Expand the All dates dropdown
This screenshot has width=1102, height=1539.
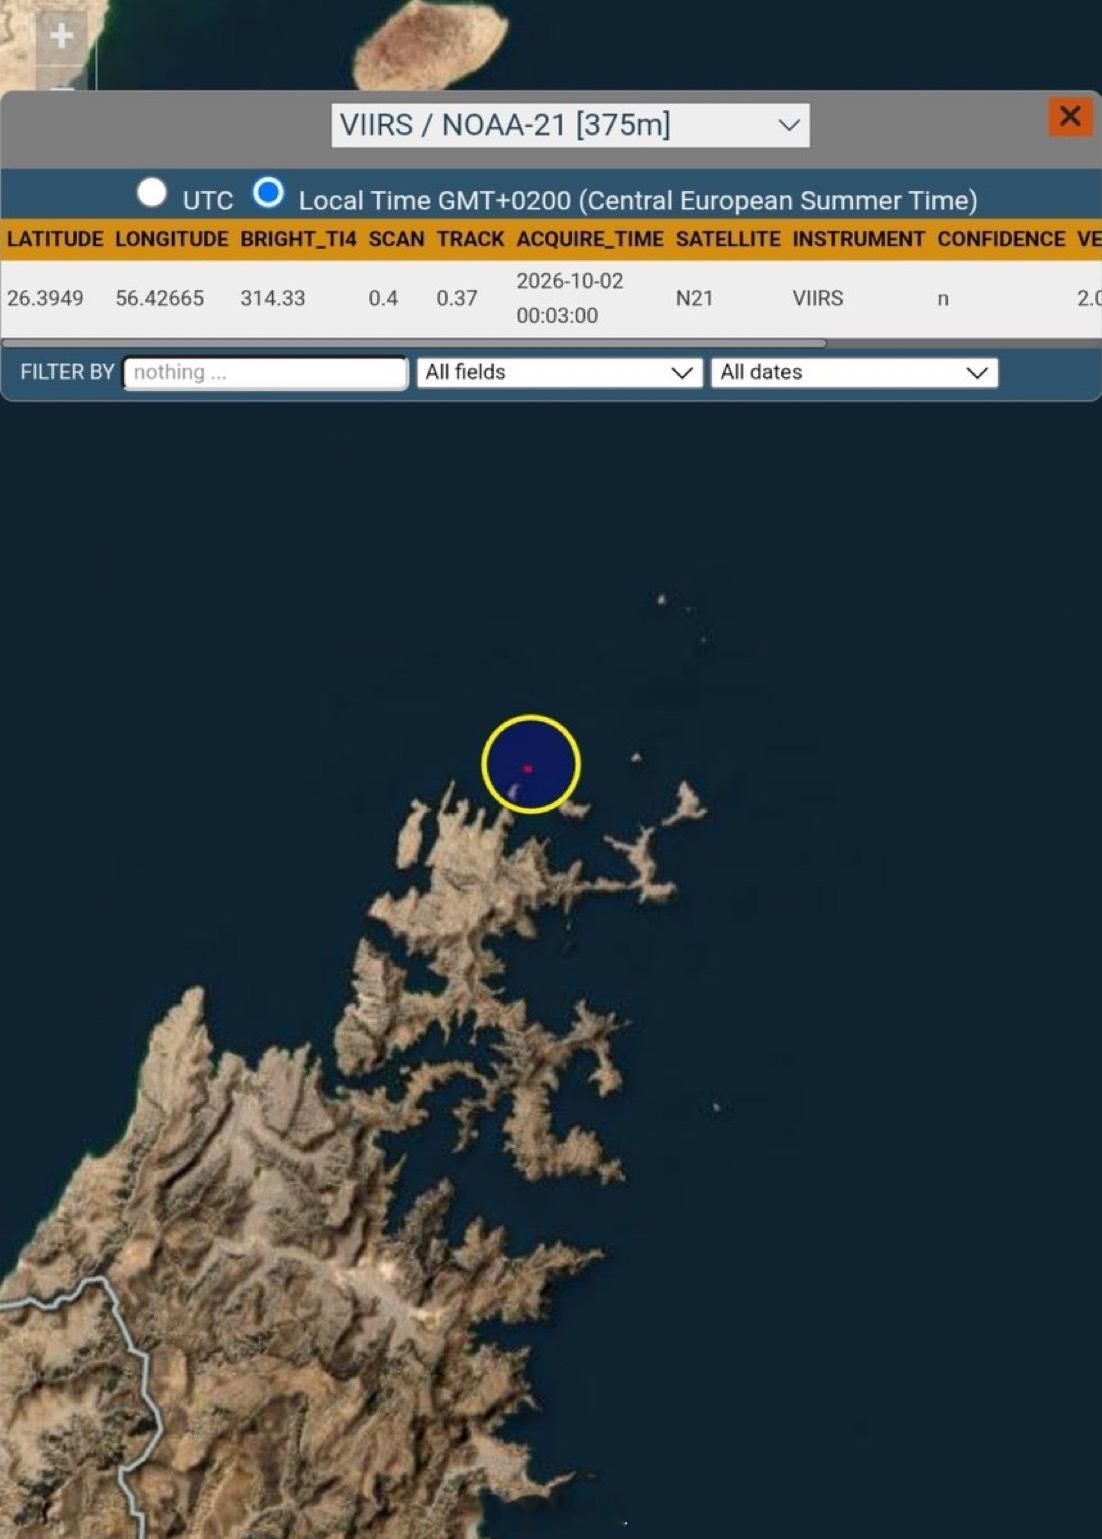tap(855, 373)
